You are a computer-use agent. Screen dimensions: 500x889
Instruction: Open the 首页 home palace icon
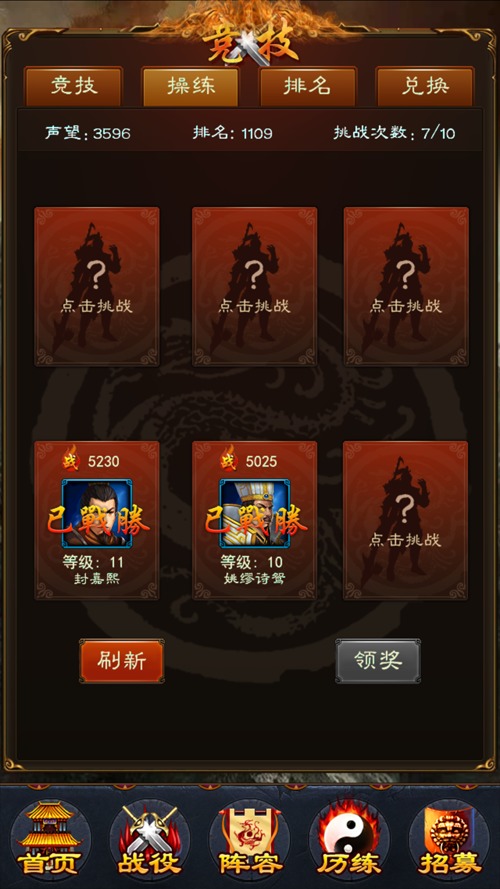50,837
